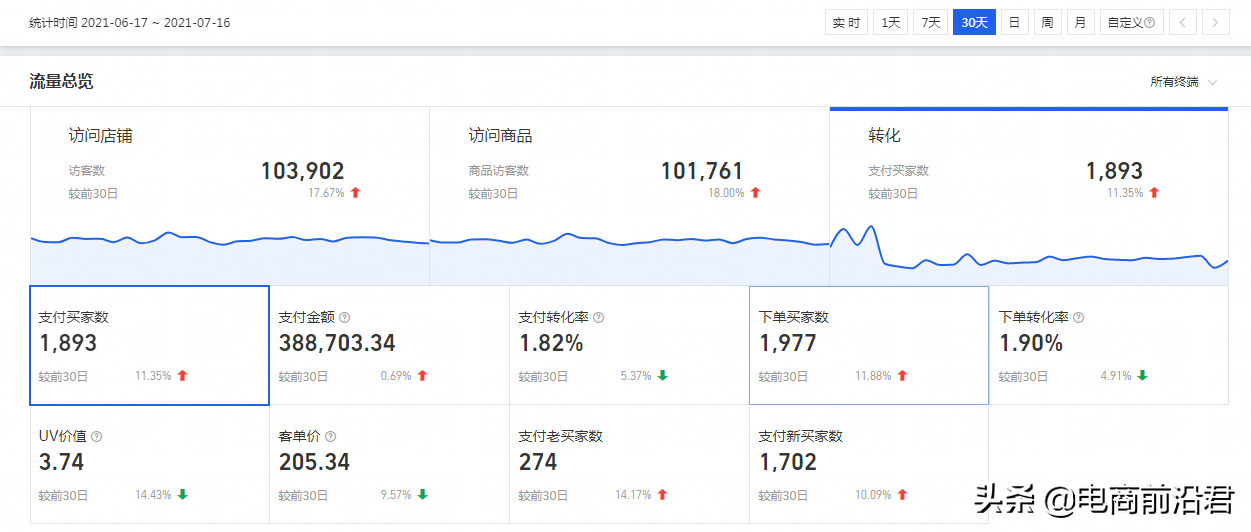The width and height of the screenshot is (1251, 532).
Task: Go to previous period arrow
Action: point(1183,22)
